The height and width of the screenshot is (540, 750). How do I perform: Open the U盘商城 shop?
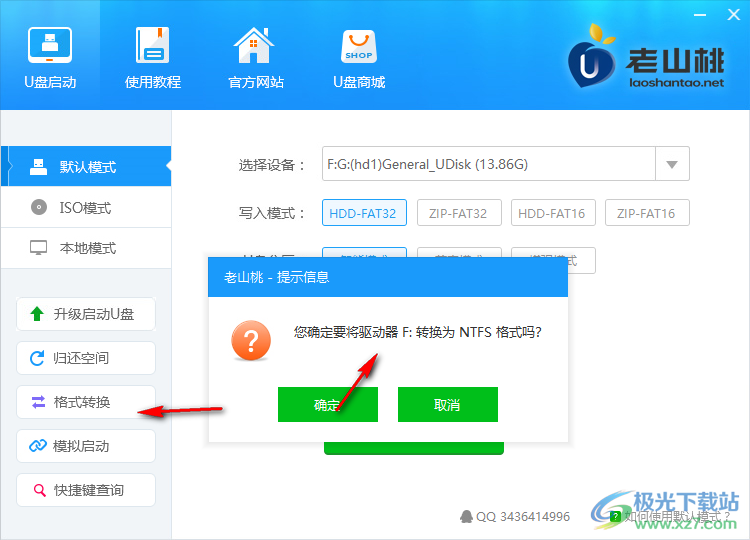pyautogui.click(x=359, y=57)
